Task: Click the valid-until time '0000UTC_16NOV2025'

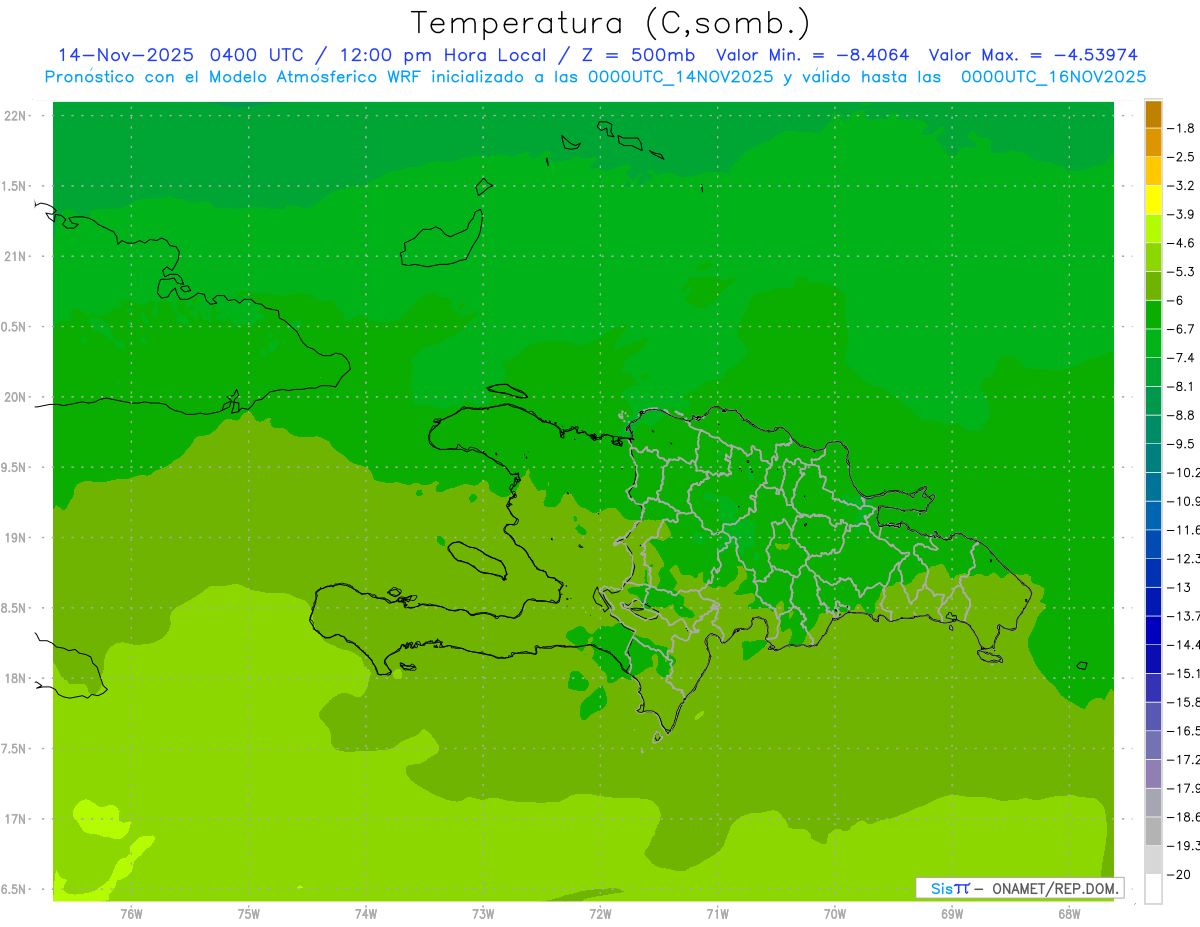Action: [x=1053, y=77]
